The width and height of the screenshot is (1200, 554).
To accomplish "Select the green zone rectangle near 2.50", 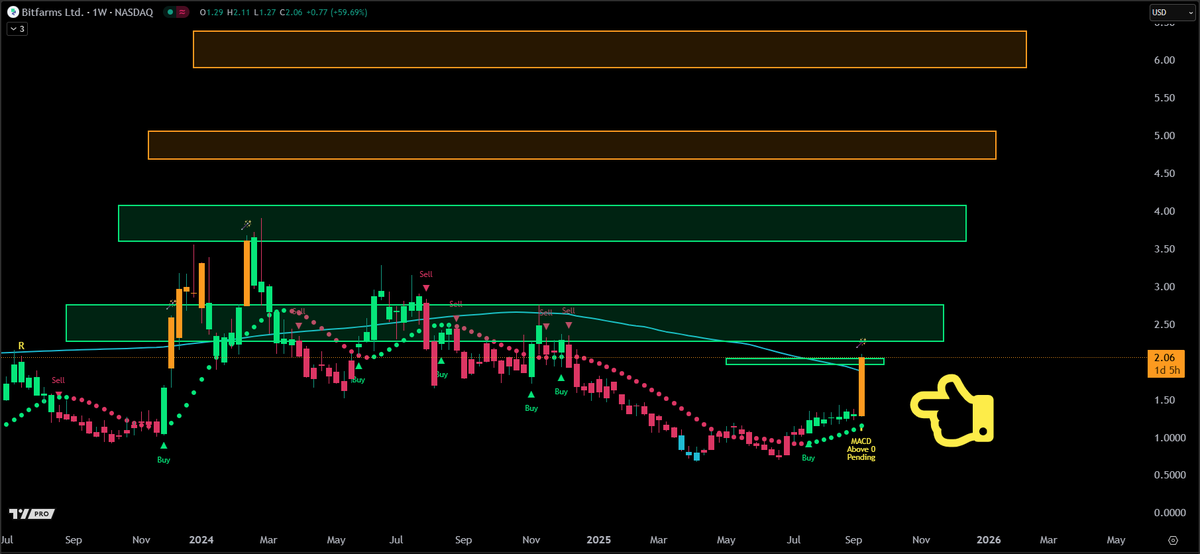I will (x=505, y=323).
